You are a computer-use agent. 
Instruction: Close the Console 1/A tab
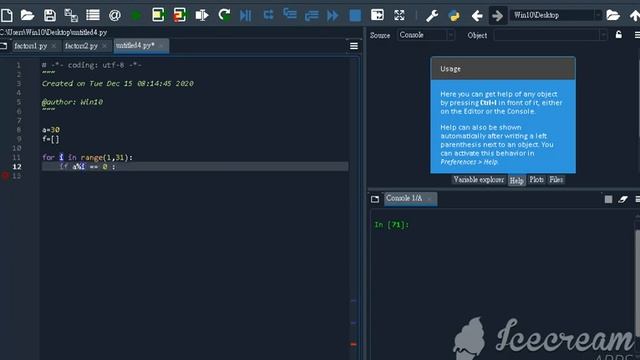click(x=430, y=199)
